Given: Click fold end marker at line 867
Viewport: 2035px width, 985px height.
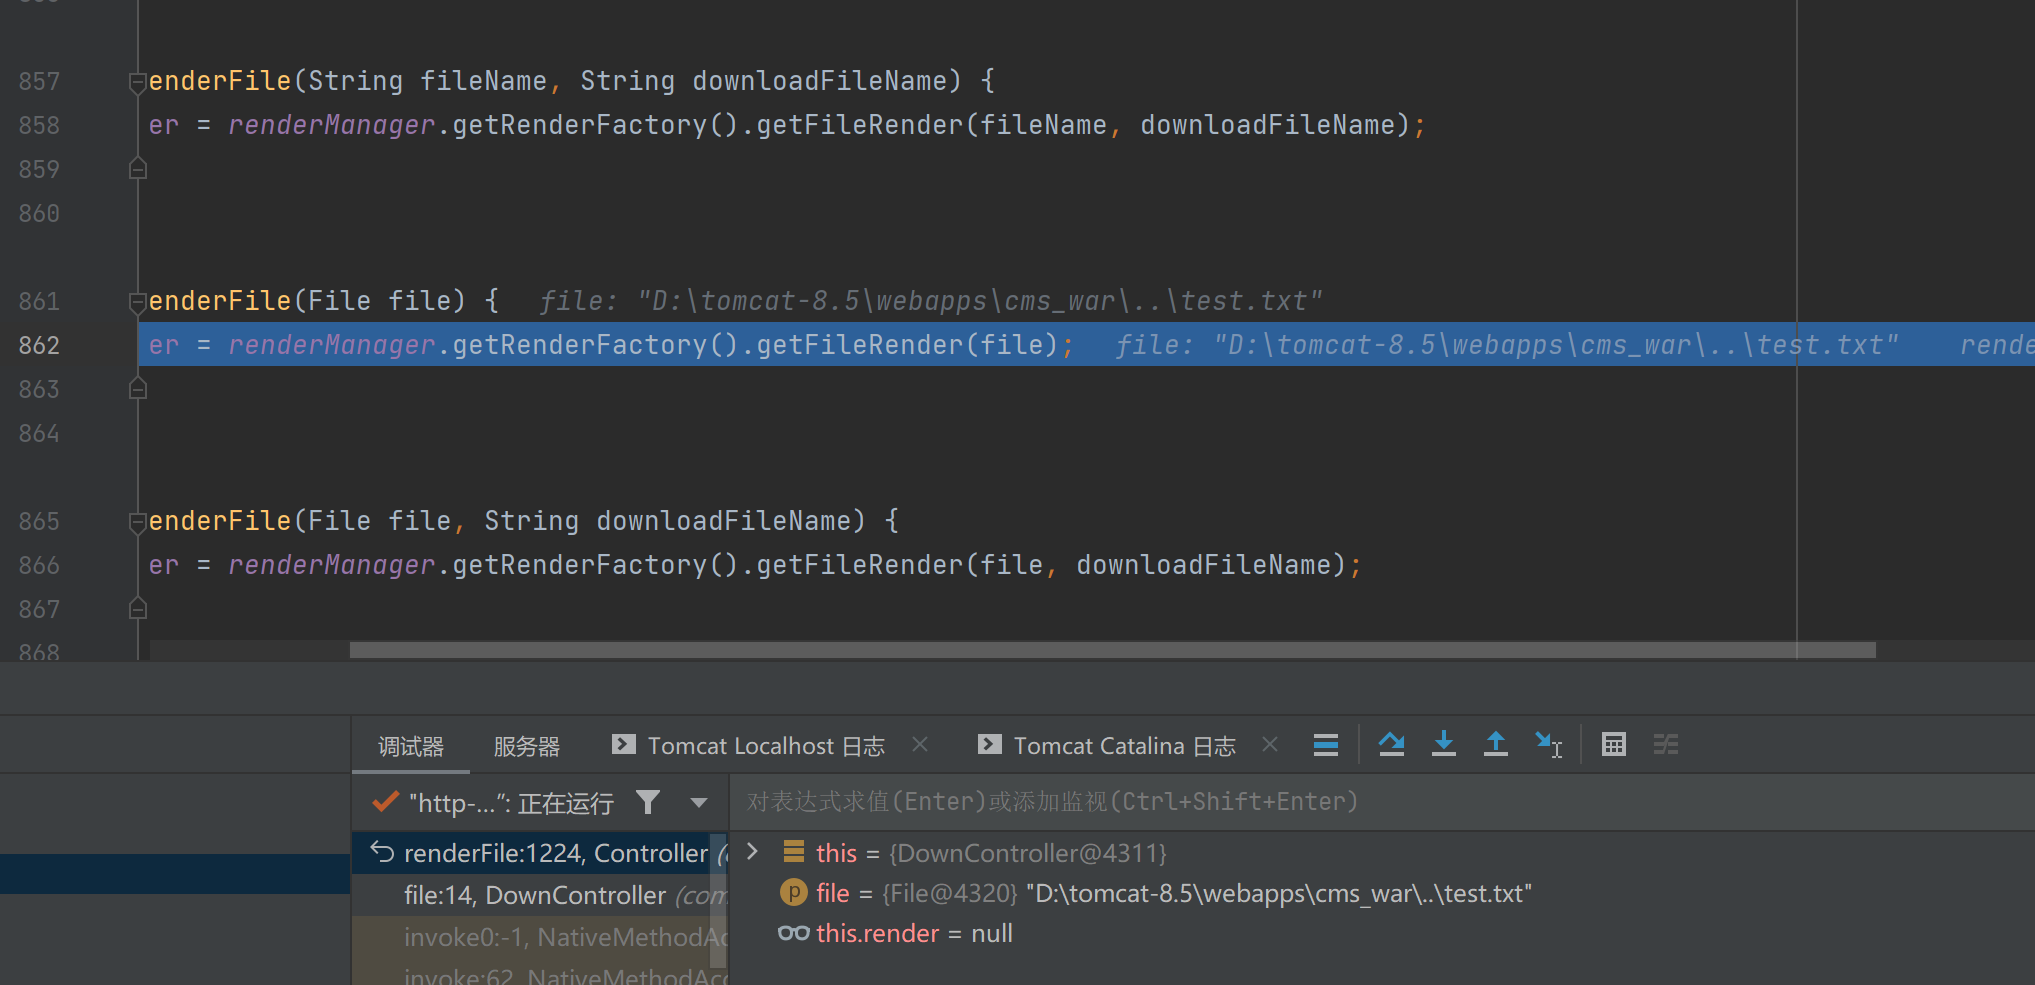Looking at the screenshot, I should pyautogui.click(x=138, y=608).
